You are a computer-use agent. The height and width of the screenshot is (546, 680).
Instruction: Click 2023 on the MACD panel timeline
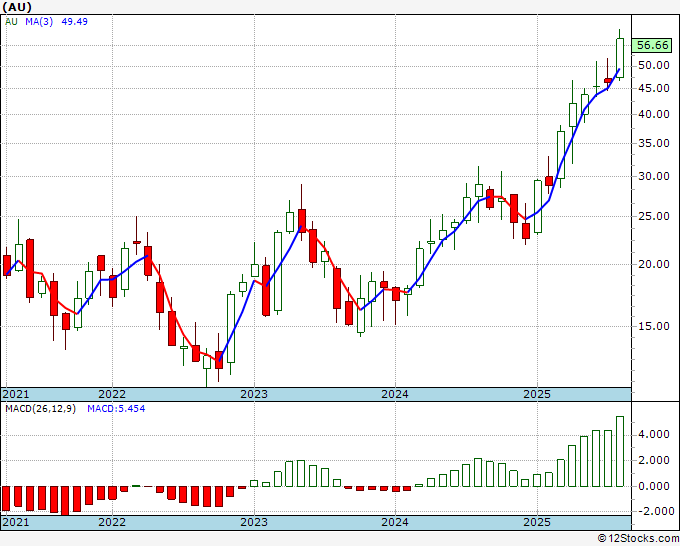(254, 522)
